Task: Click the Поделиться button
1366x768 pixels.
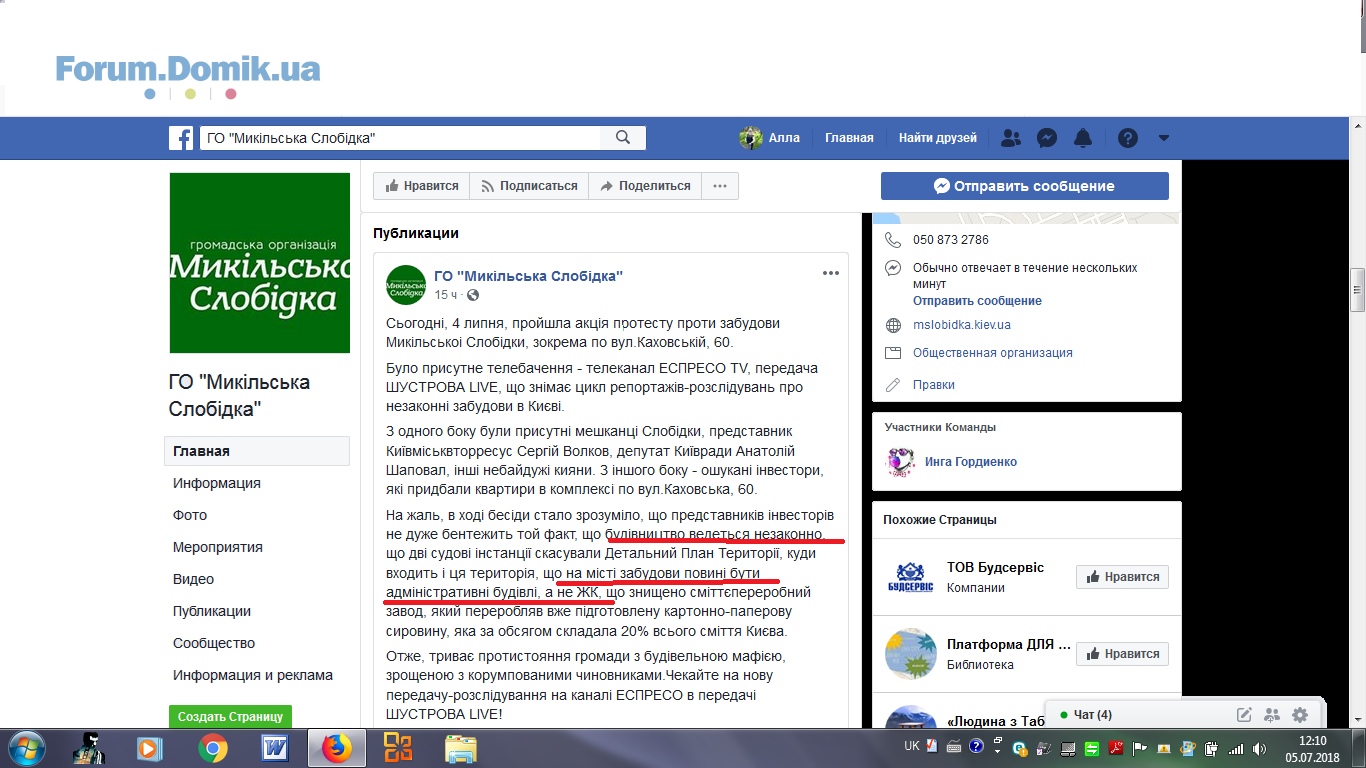Action: pos(645,186)
